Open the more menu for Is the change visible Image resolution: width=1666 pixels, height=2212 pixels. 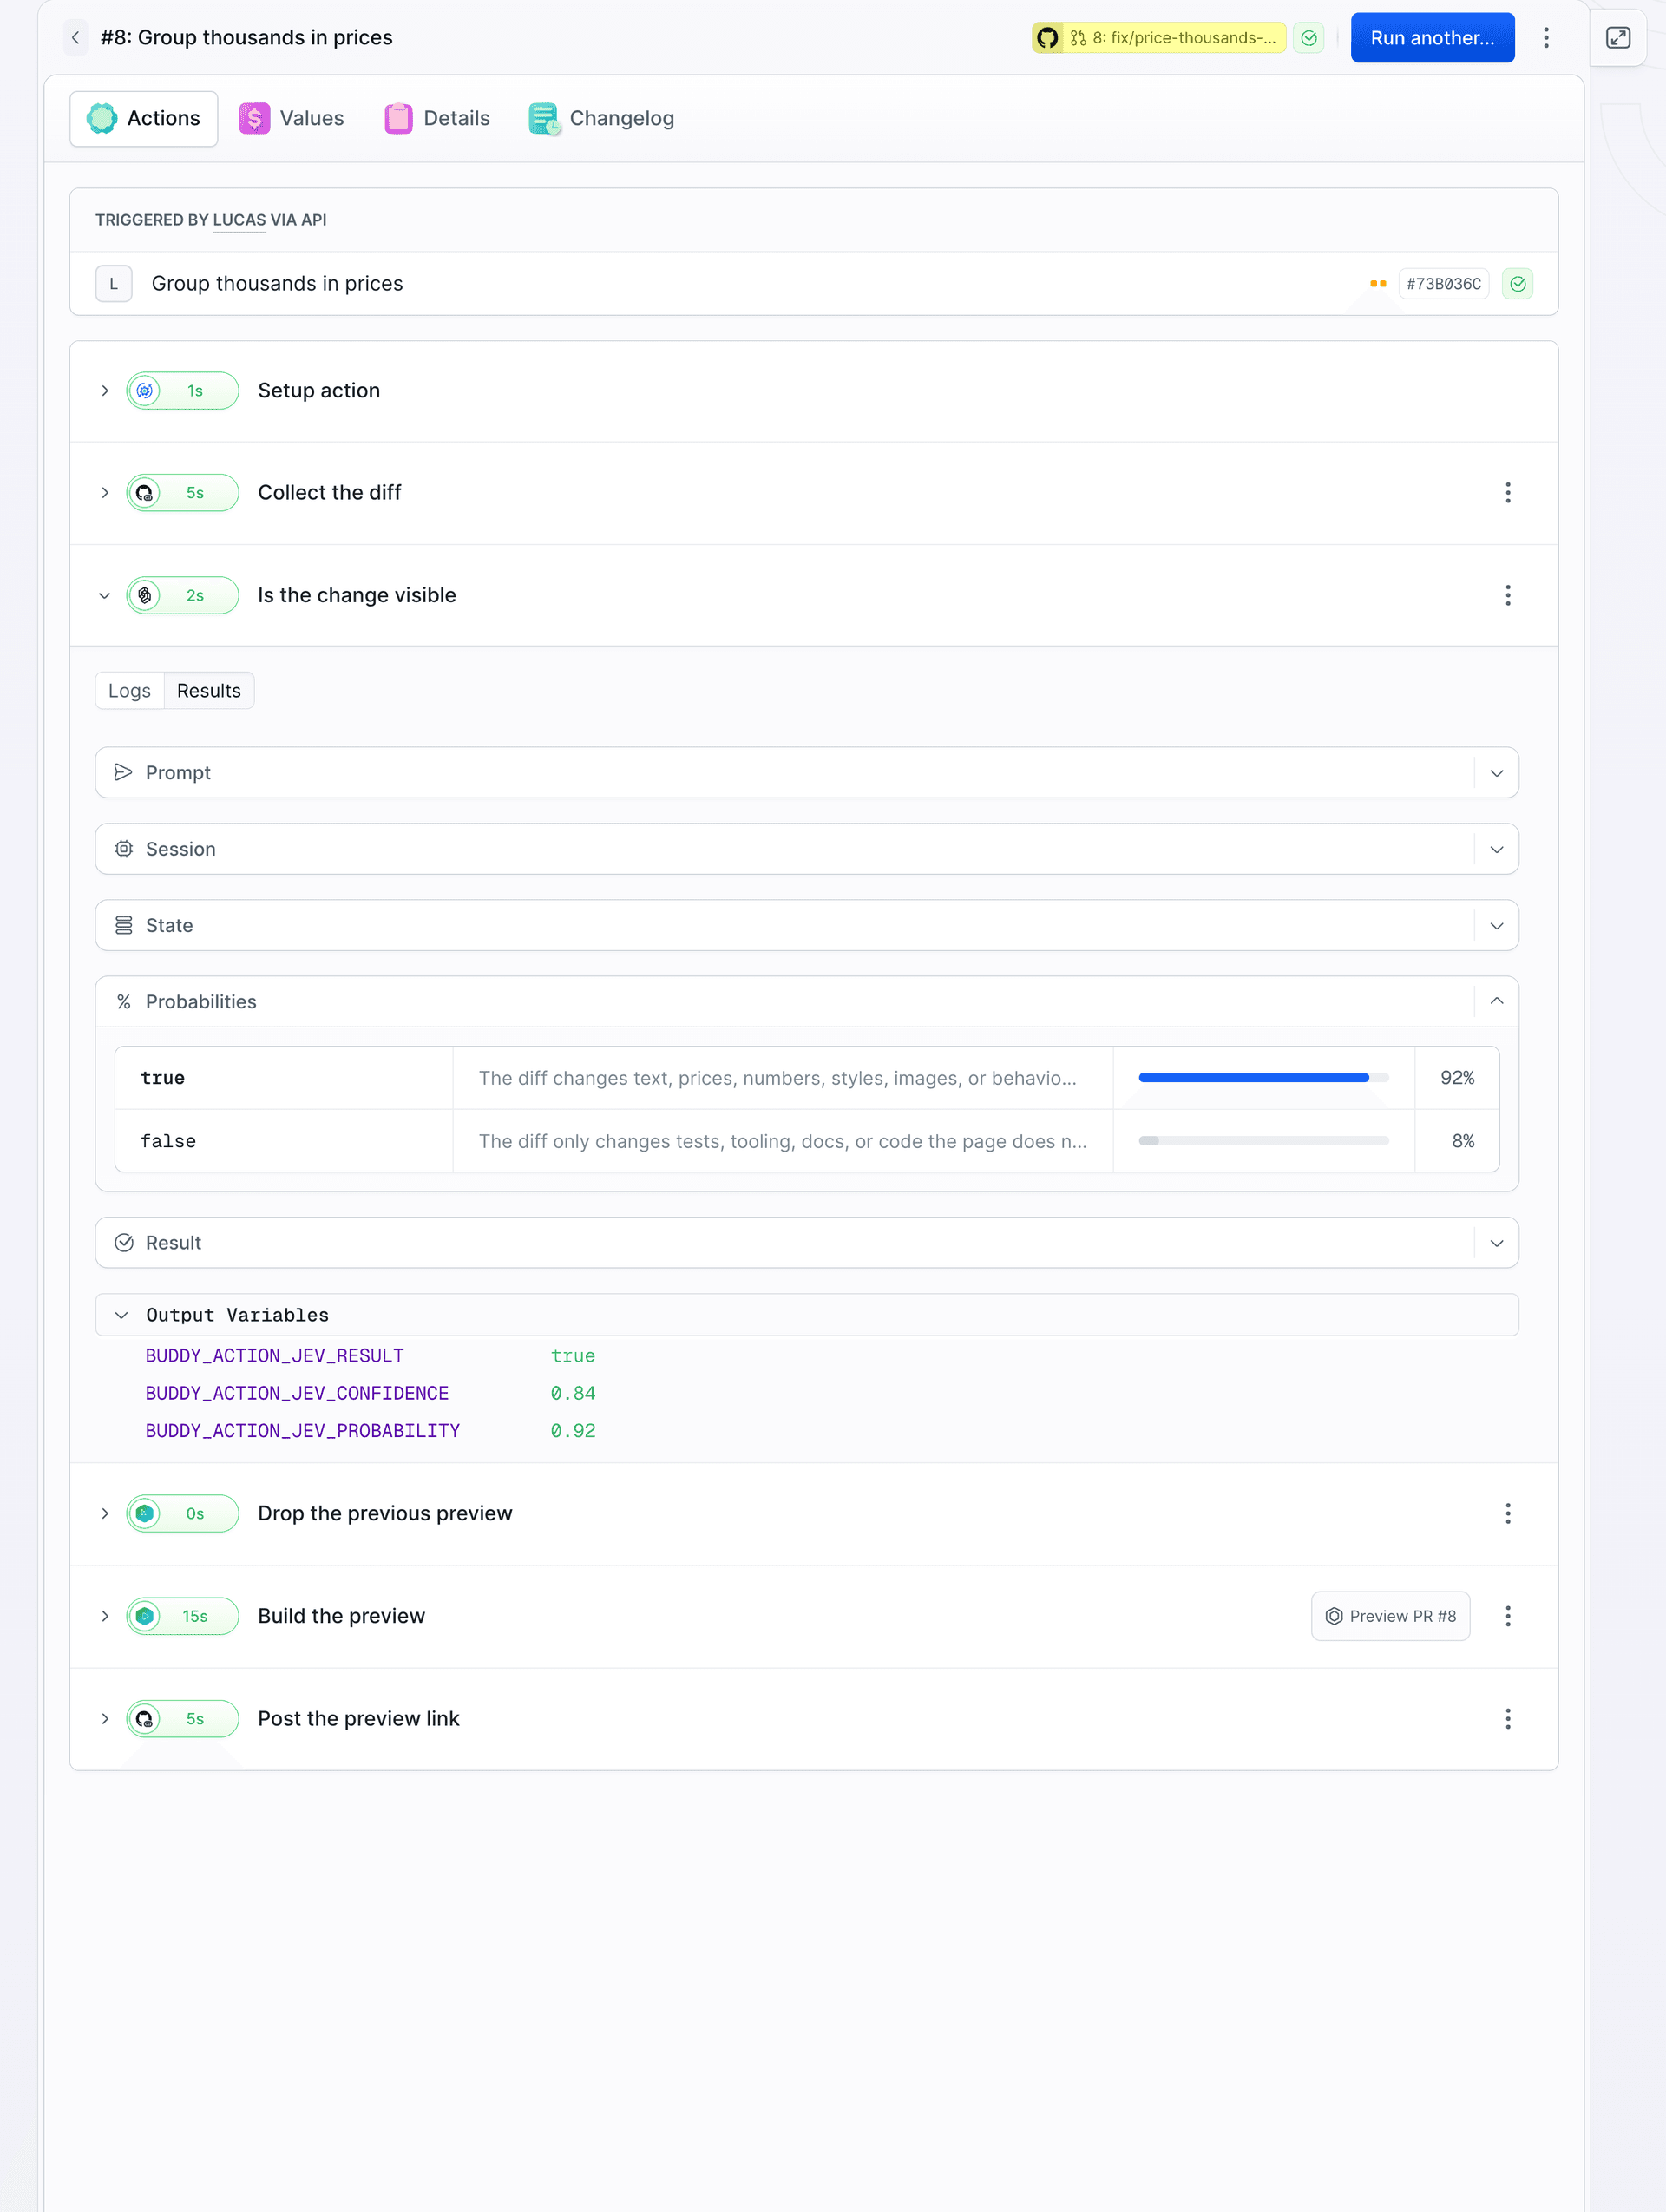coord(1508,596)
